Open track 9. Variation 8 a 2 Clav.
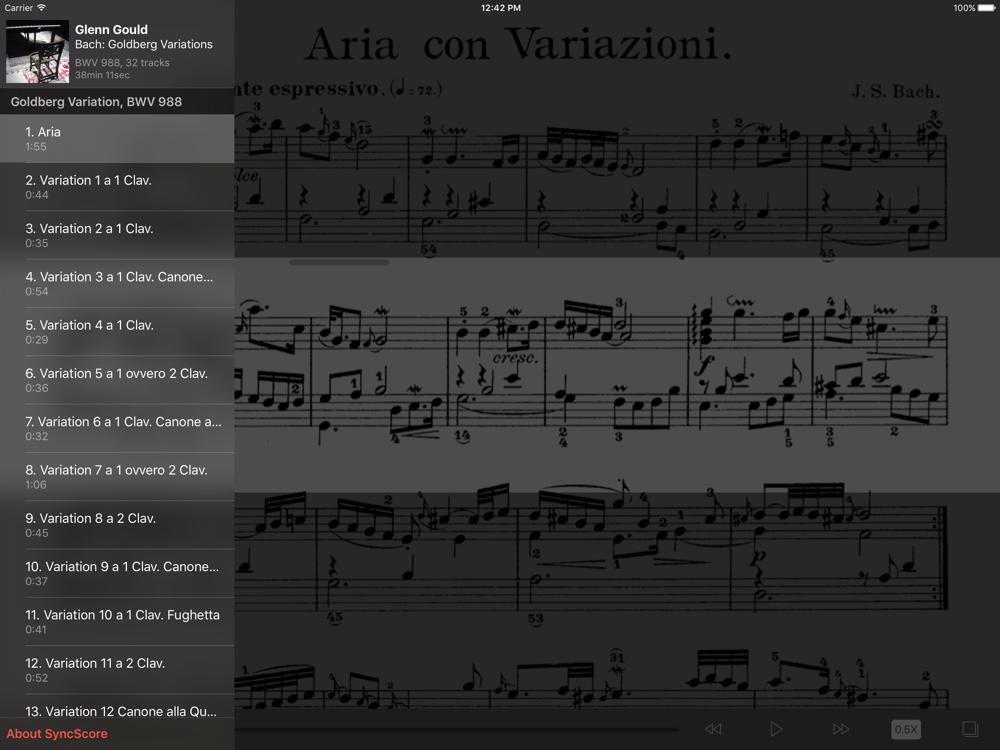This screenshot has height=750, width=1000. click(117, 525)
